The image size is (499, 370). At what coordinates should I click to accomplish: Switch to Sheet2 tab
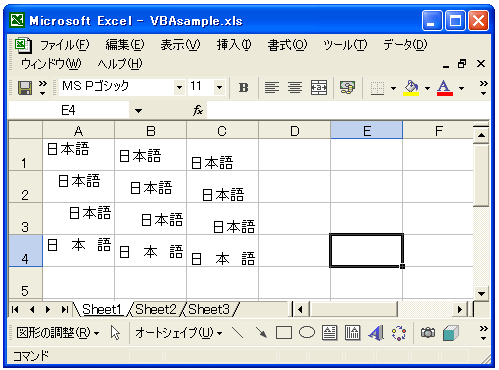point(156,310)
